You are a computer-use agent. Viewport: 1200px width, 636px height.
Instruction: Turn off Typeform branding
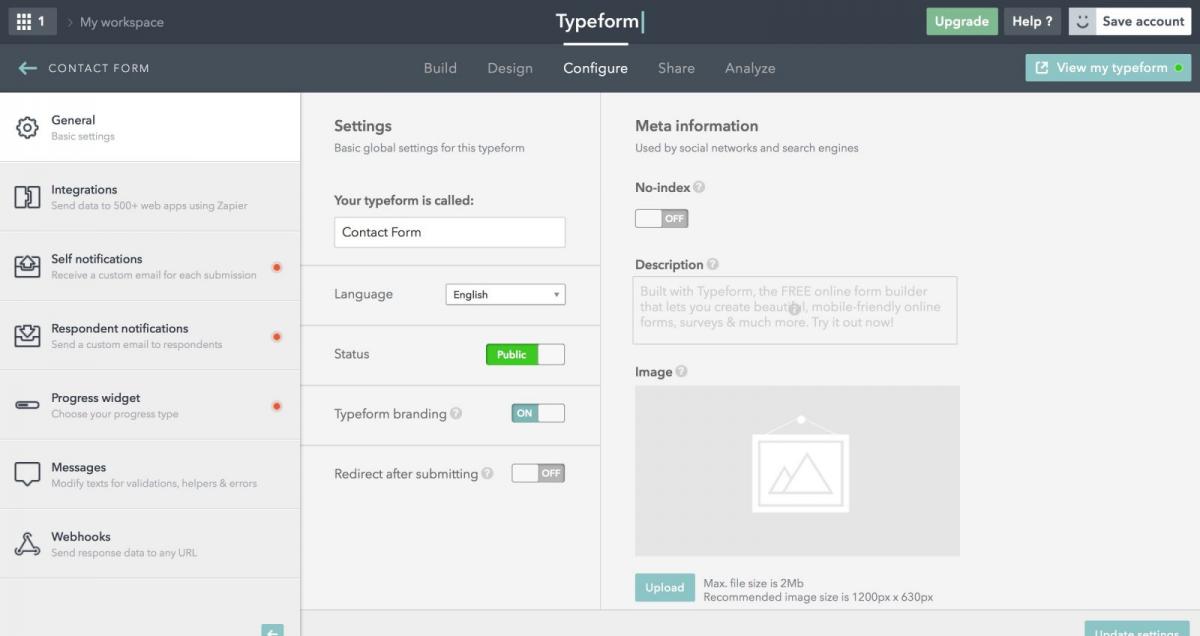[x=538, y=413]
